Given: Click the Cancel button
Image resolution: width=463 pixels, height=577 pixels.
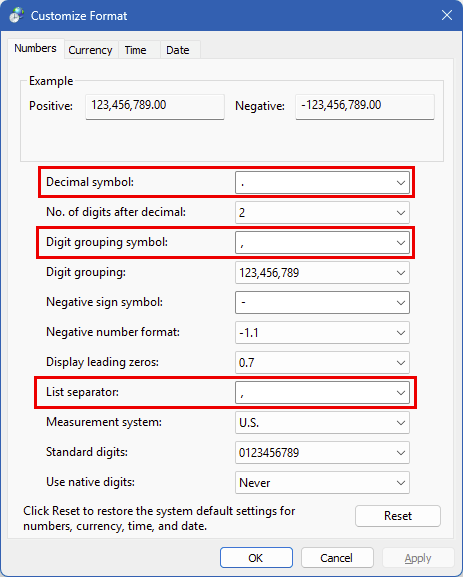Looking at the screenshot, I should pyautogui.click(x=337, y=558).
